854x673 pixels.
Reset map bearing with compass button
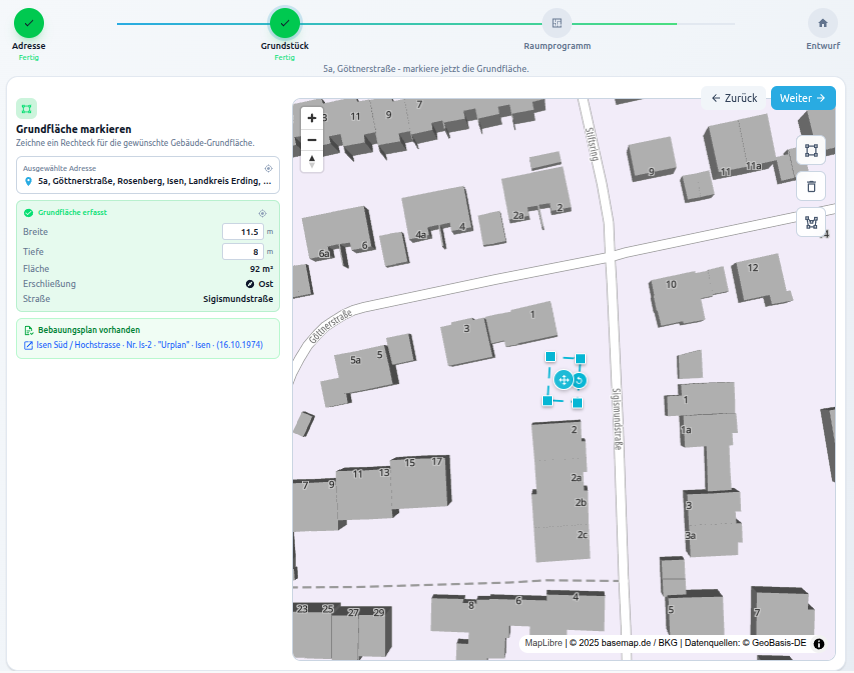[312, 162]
